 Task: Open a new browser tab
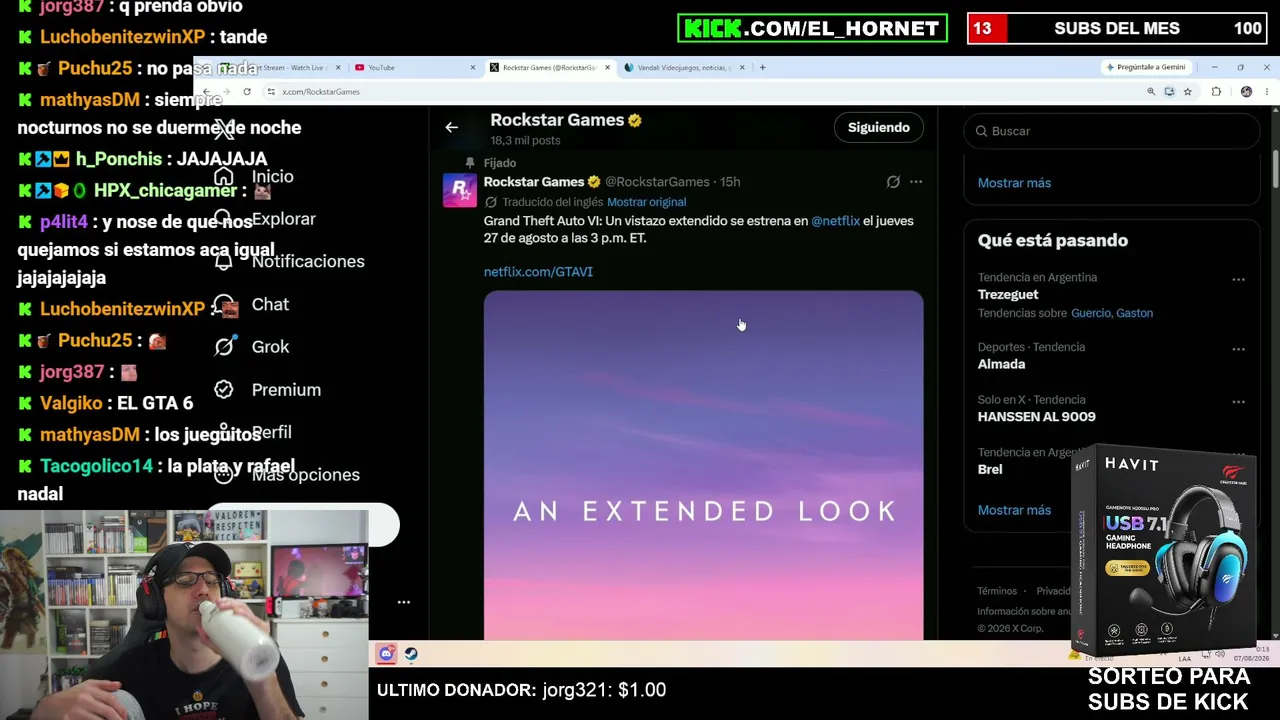point(762,67)
